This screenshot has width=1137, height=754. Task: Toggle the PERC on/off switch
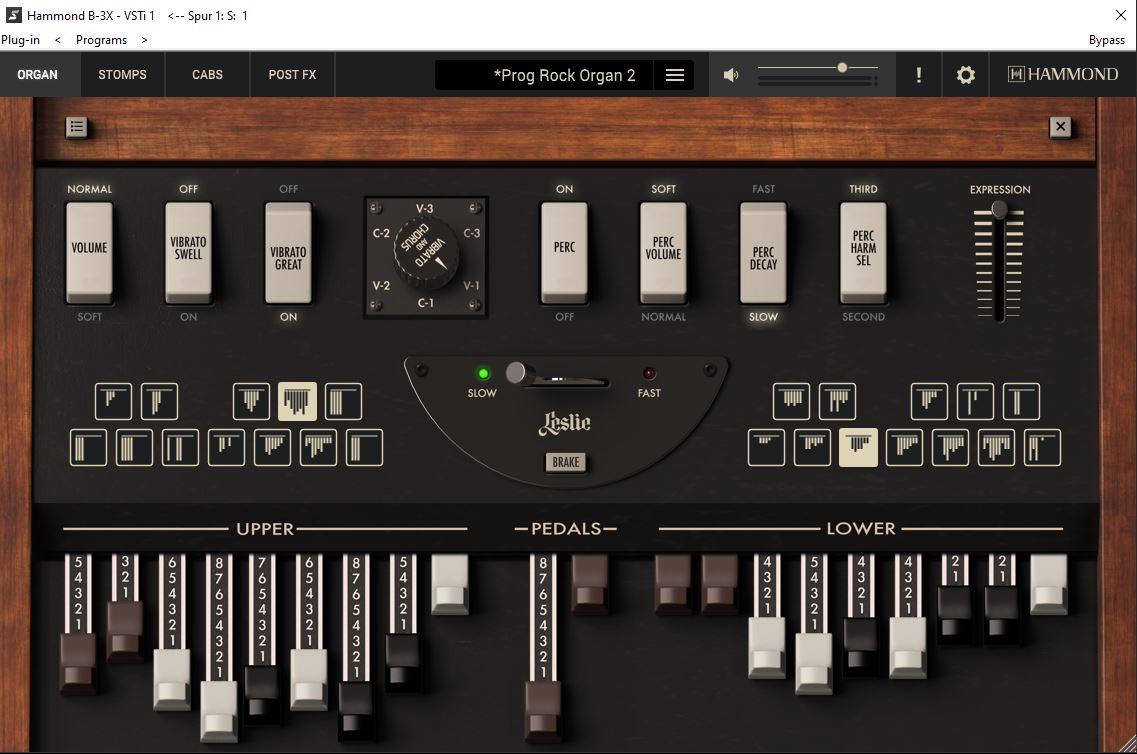[x=564, y=252]
